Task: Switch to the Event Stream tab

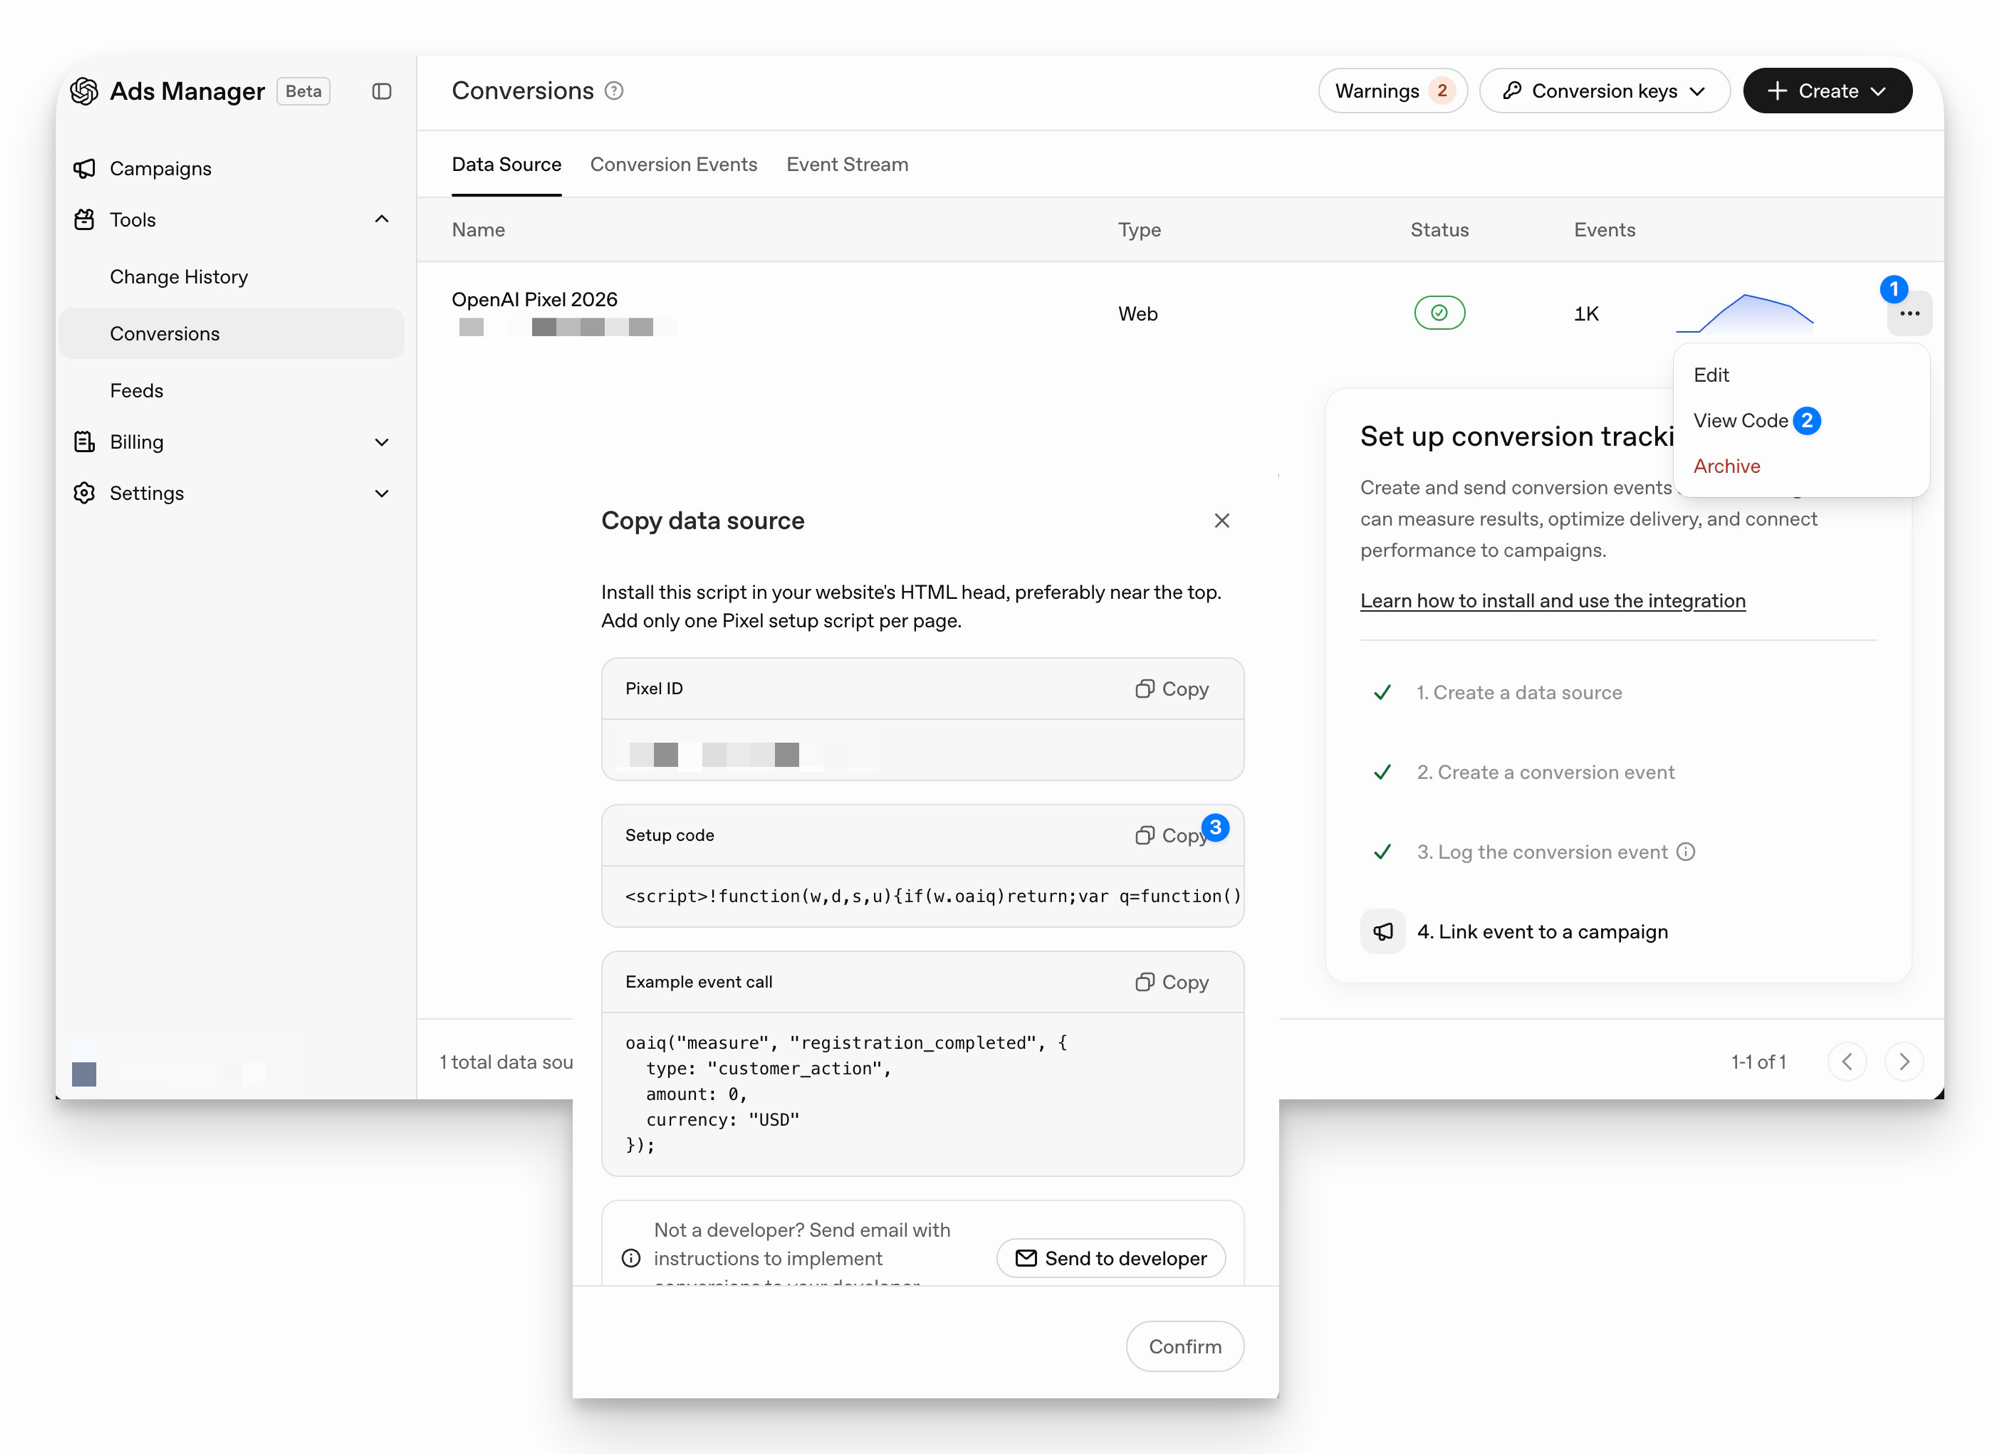Action: 847,164
